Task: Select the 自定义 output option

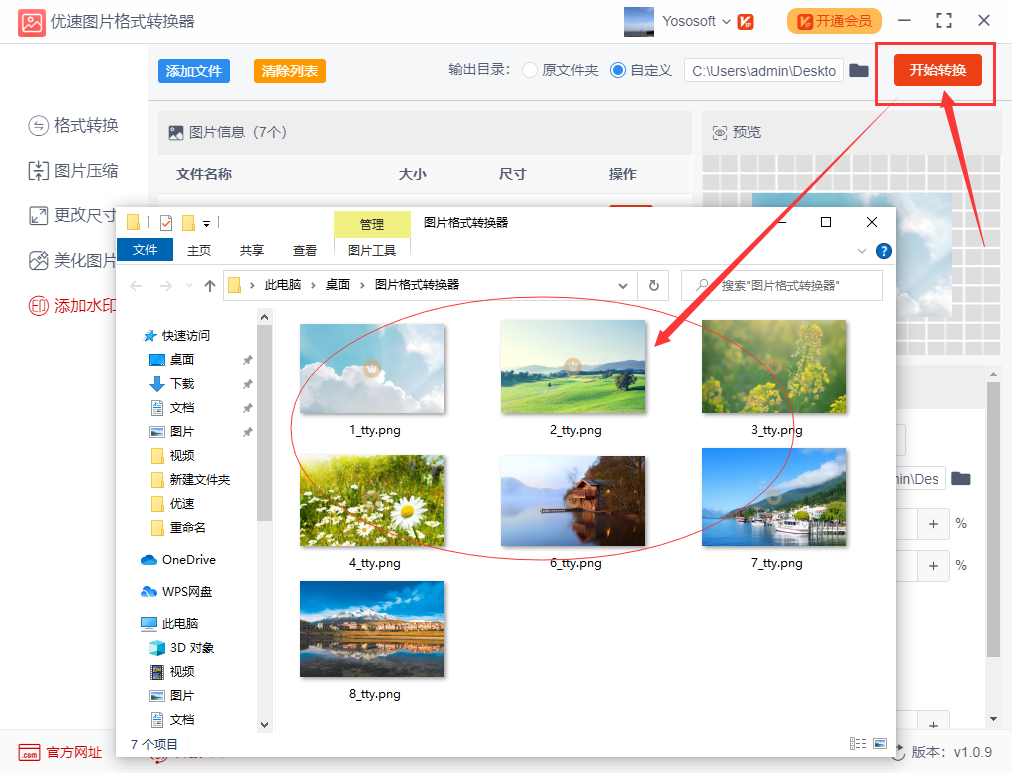Action: pos(620,71)
